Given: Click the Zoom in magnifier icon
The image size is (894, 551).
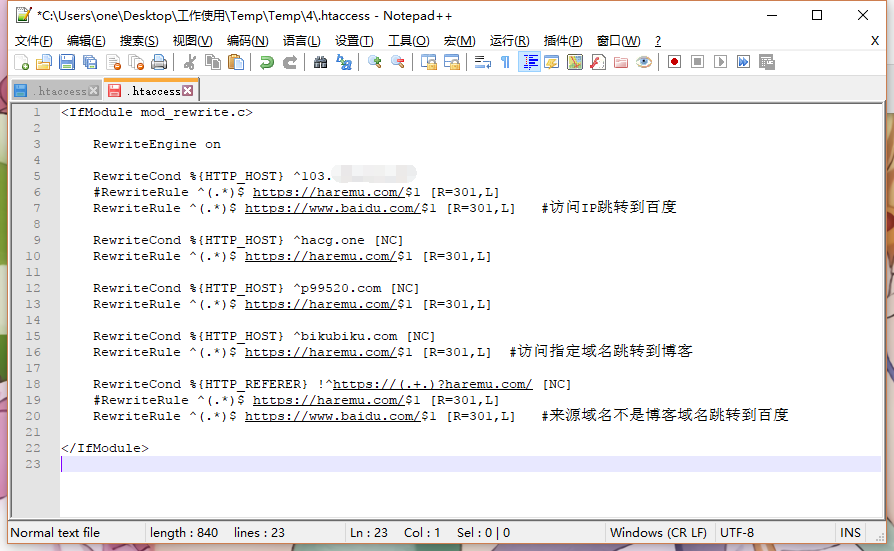Looking at the screenshot, I should point(375,62).
